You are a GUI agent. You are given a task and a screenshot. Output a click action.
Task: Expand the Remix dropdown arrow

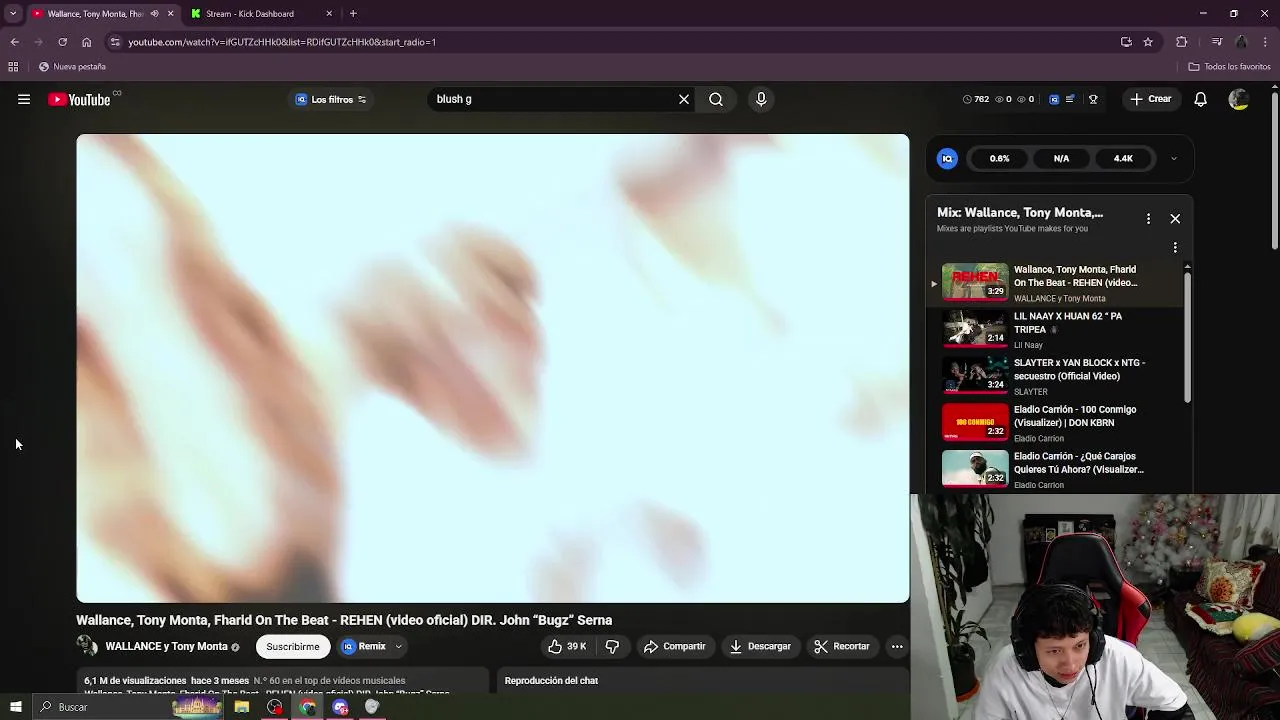coord(398,646)
